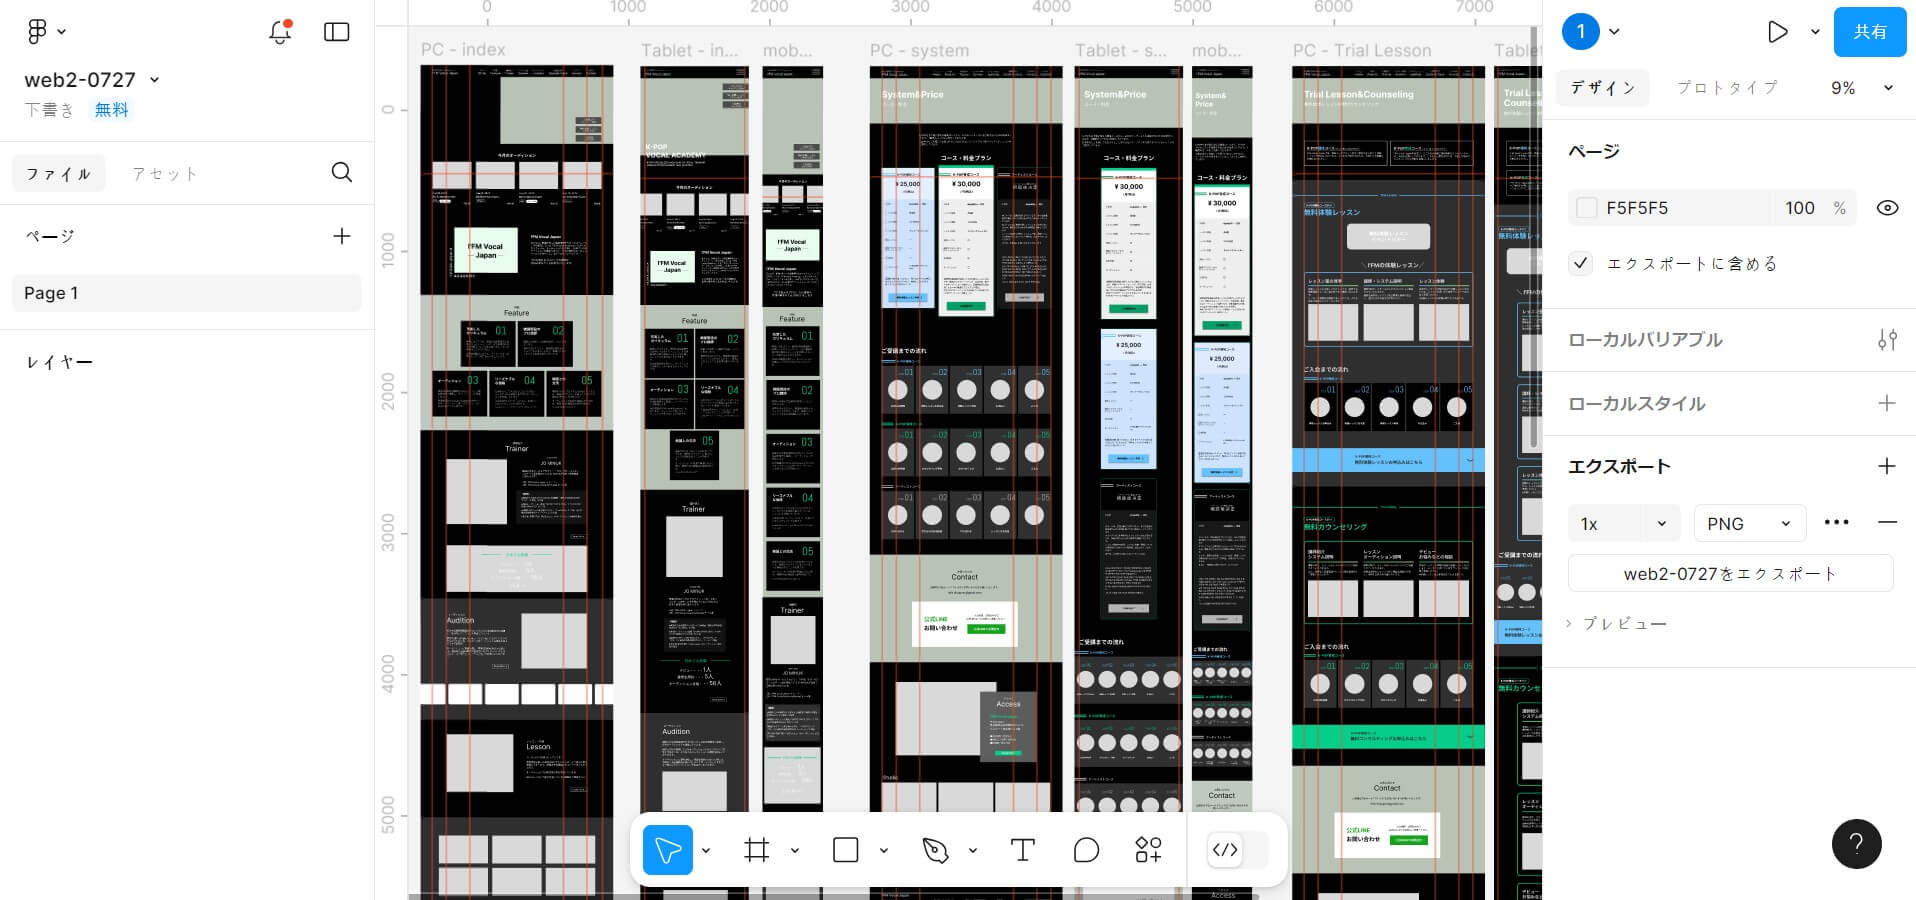Switch to the アセット tab
This screenshot has width=1916, height=900.
pyautogui.click(x=164, y=174)
